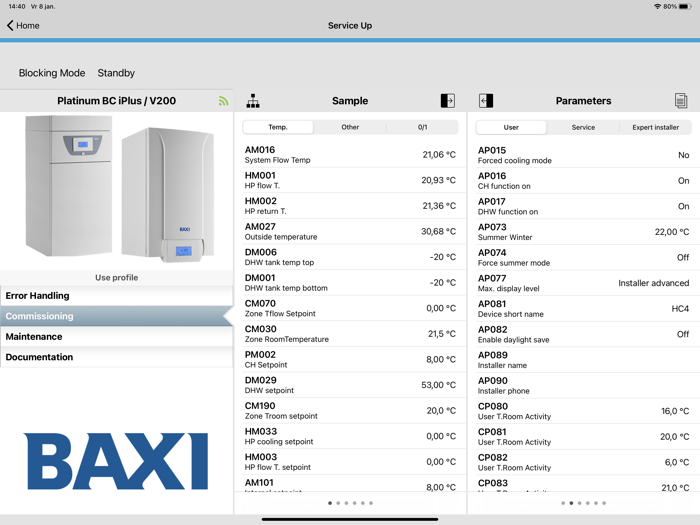The image size is (700, 525).
Task: Tap the Sample panel page dots
Action: pyautogui.click(x=350, y=503)
